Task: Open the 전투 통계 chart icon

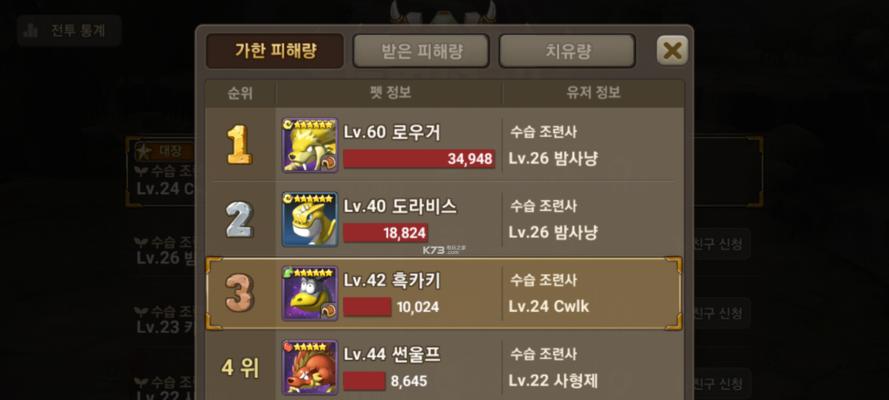Action: click(31, 30)
